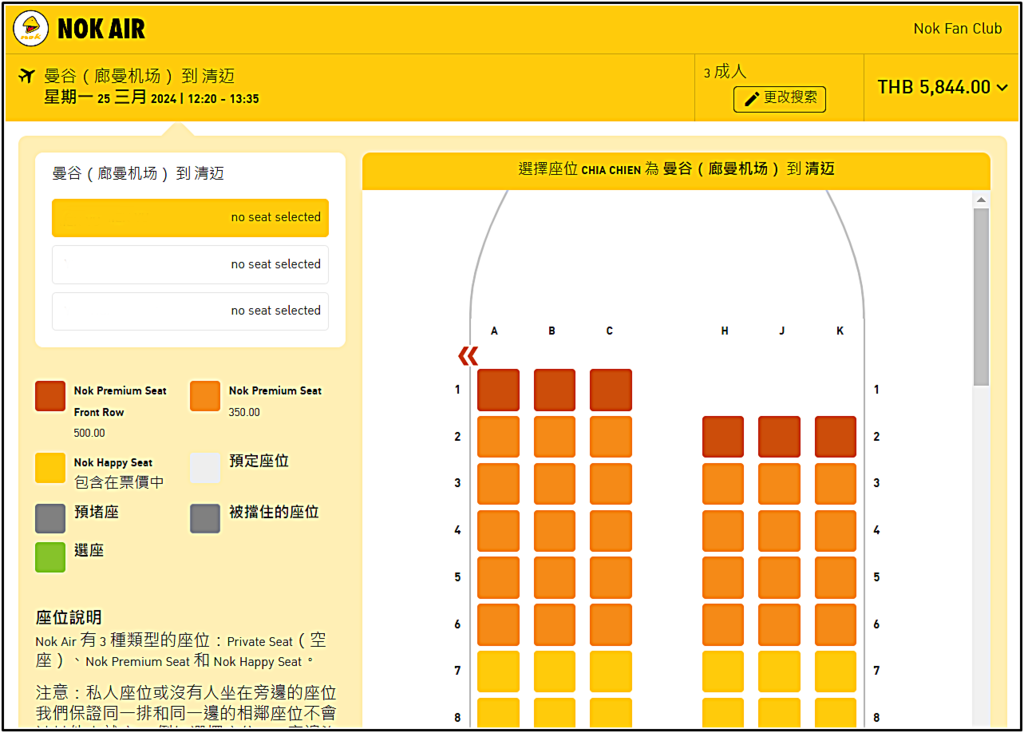The width and height of the screenshot is (1024, 733).
Task: Choose front row seat 1B
Action: [554, 390]
